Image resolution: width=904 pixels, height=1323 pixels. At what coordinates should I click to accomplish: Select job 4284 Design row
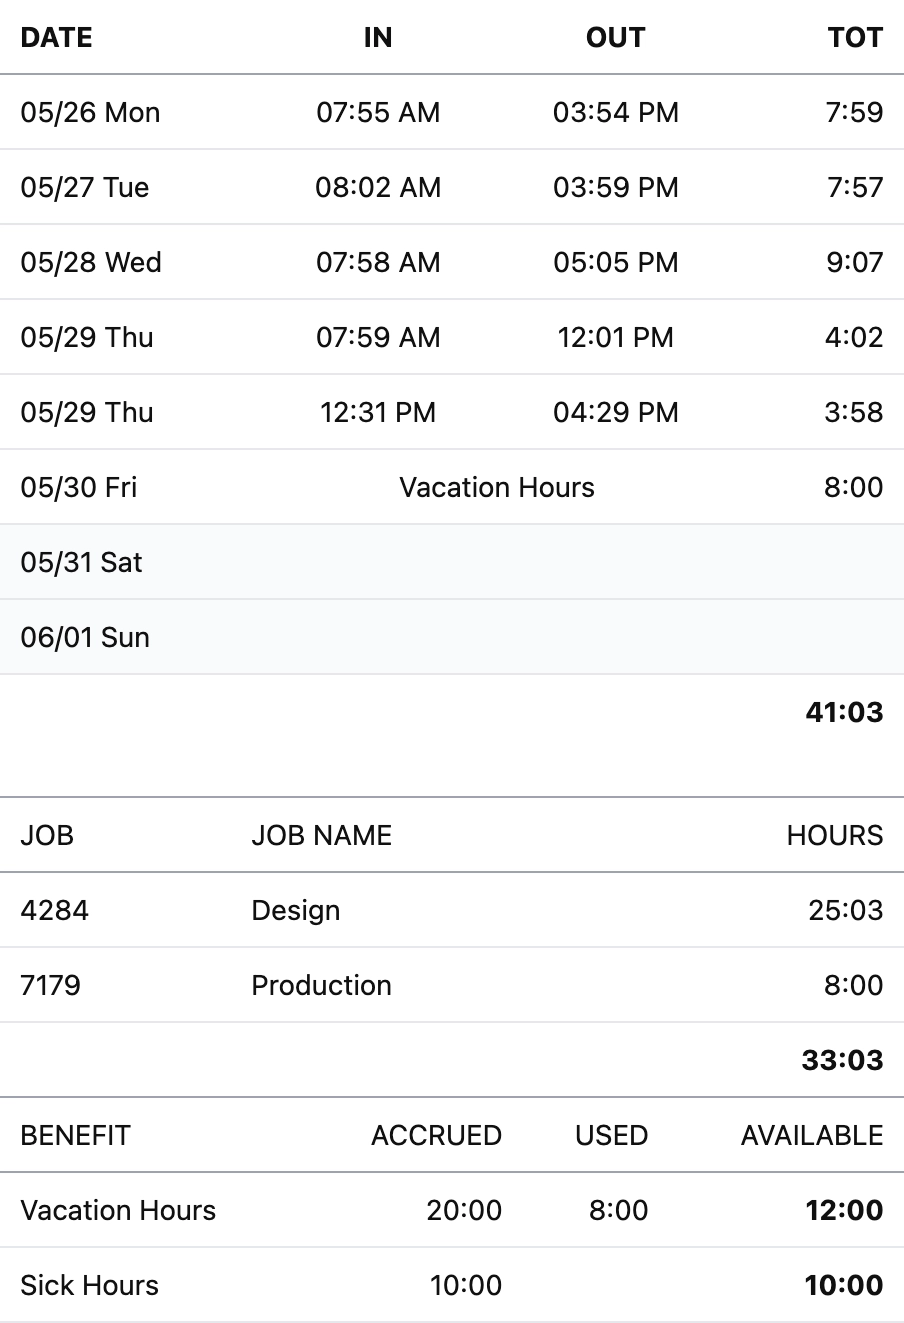(x=295, y=910)
